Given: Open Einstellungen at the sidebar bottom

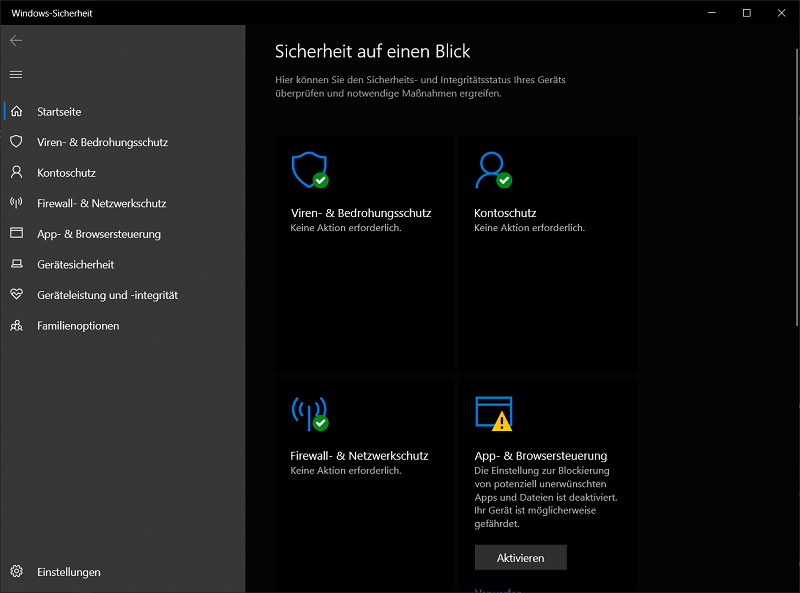Looking at the screenshot, I should coord(122,572).
